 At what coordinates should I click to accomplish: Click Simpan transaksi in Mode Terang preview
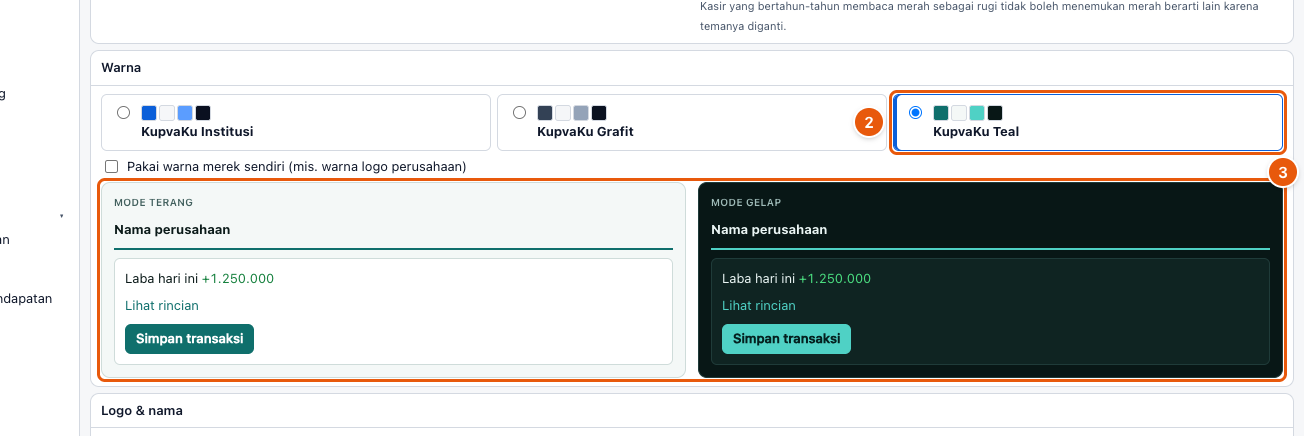[190, 339]
